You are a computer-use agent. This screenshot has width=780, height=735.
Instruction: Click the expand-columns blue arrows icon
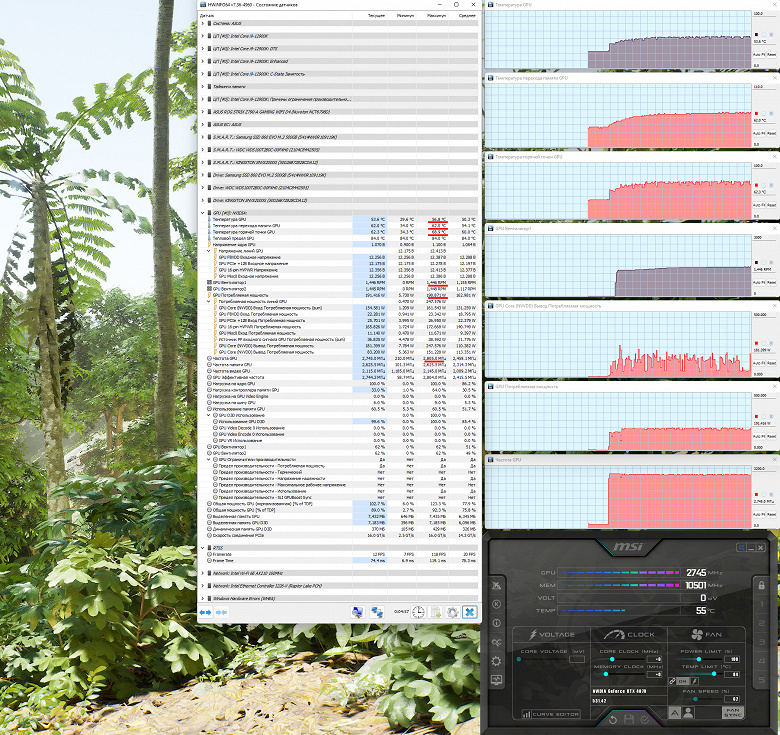point(205,612)
